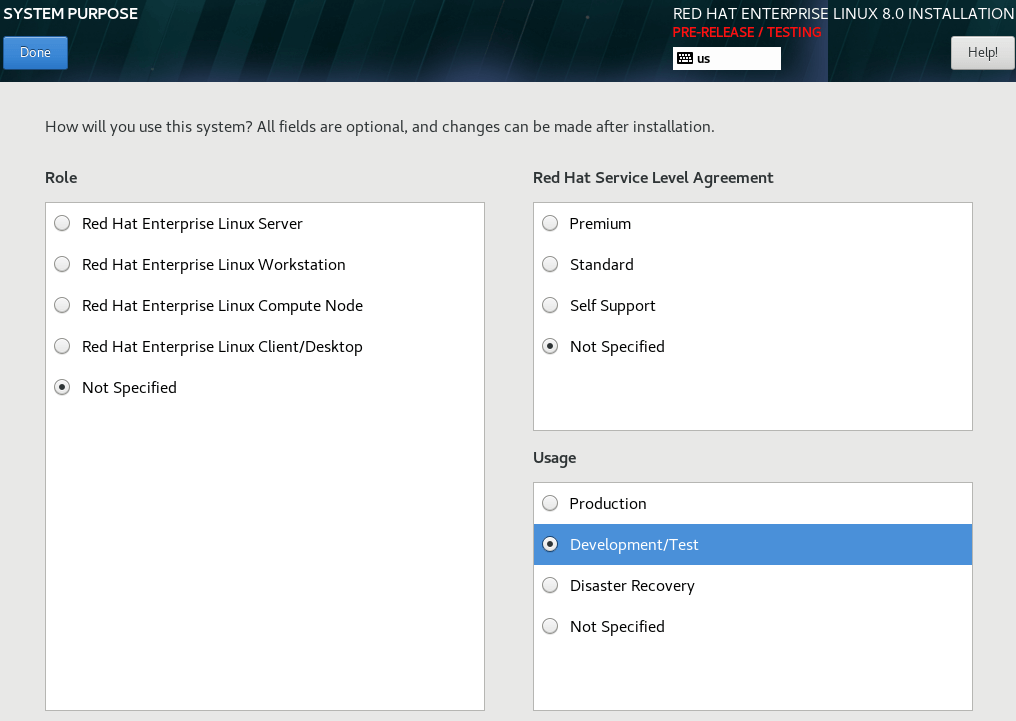Click the keyboard layout icon

[x=685, y=59]
